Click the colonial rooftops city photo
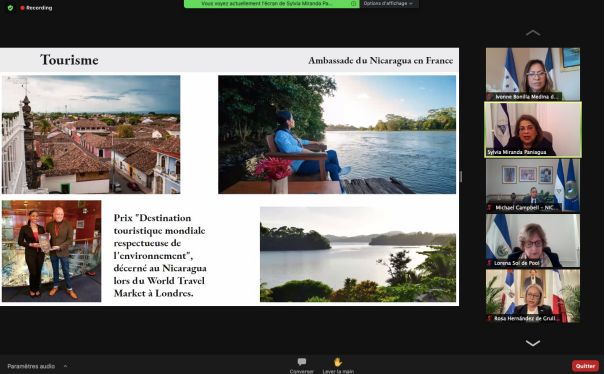 tap(91, 134)
